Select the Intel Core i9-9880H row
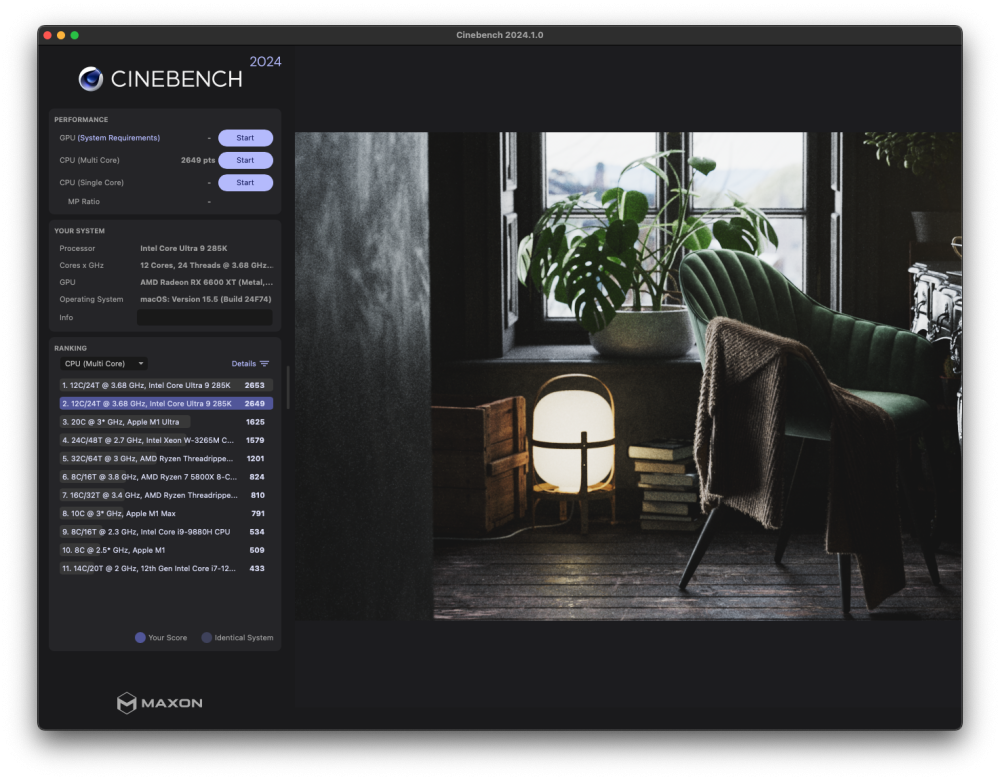The height and width of the screenshot is (780, 1000). point(166,532)
